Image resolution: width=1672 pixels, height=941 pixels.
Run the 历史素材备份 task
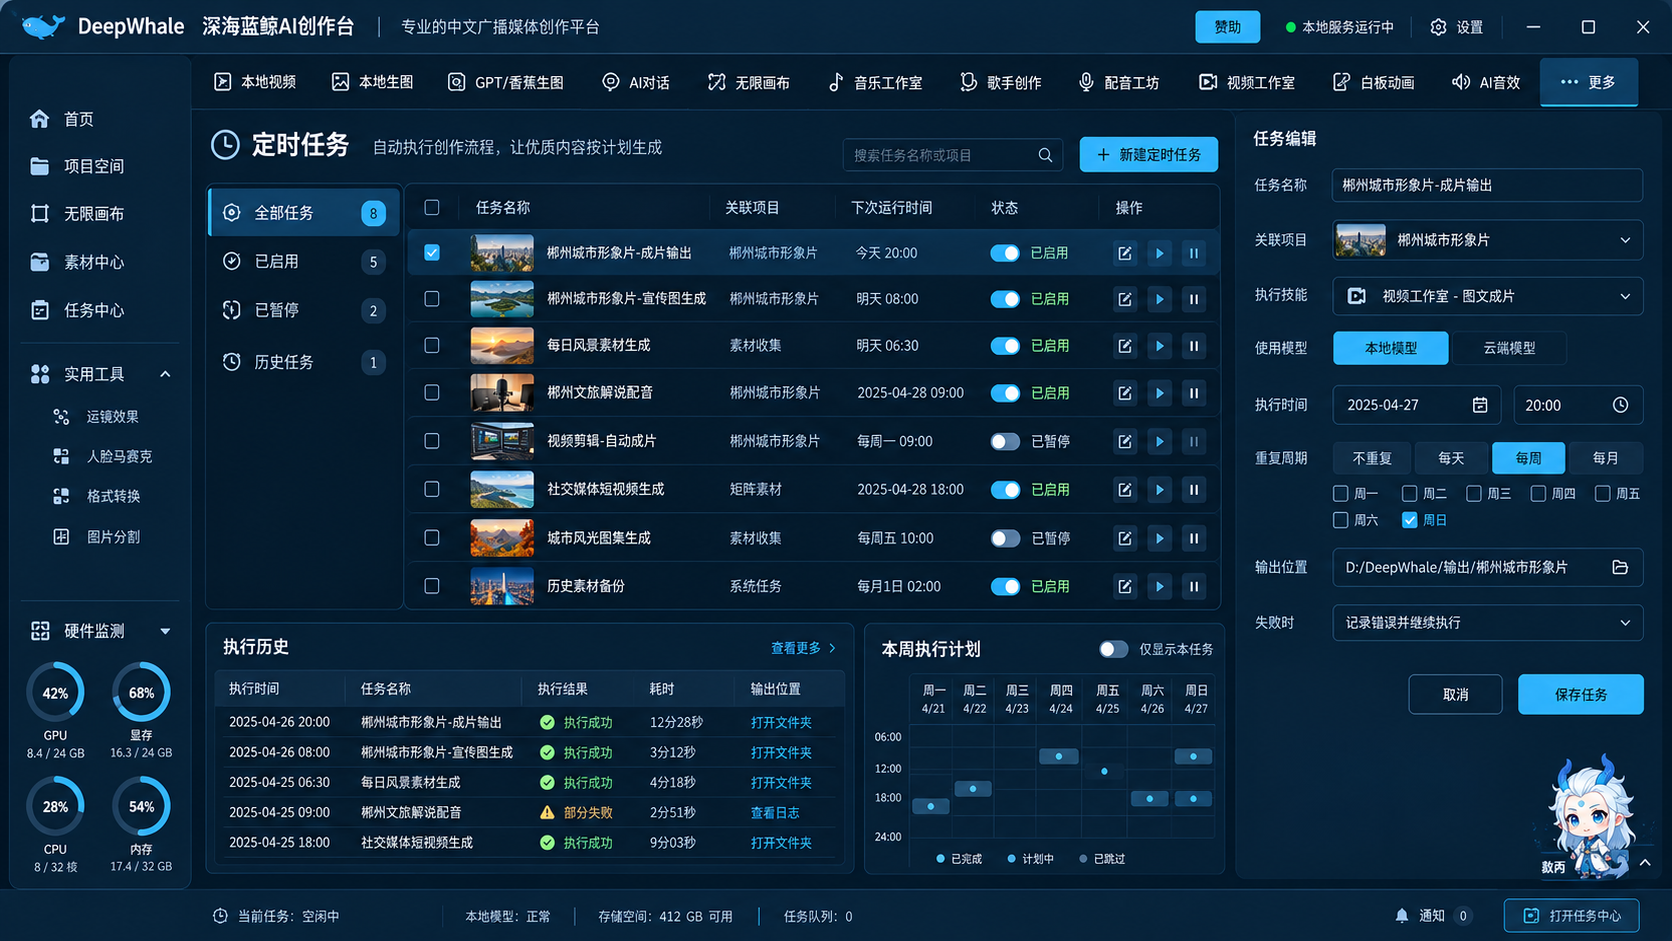(1159, 586)
